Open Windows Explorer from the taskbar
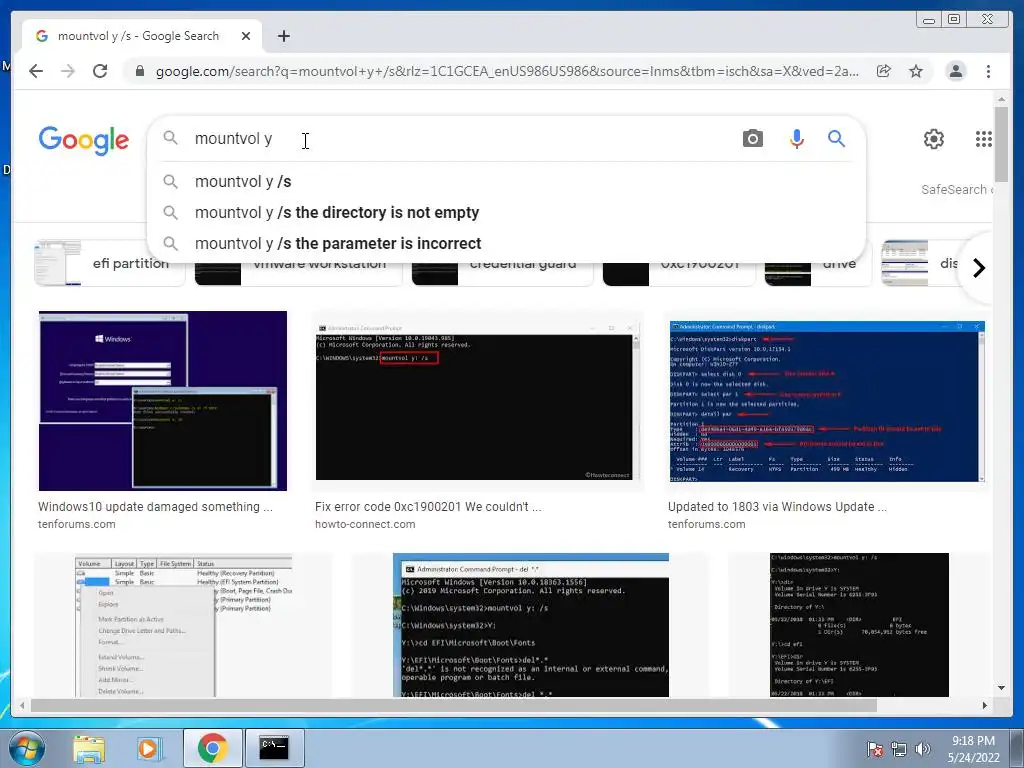 point(89,748)
